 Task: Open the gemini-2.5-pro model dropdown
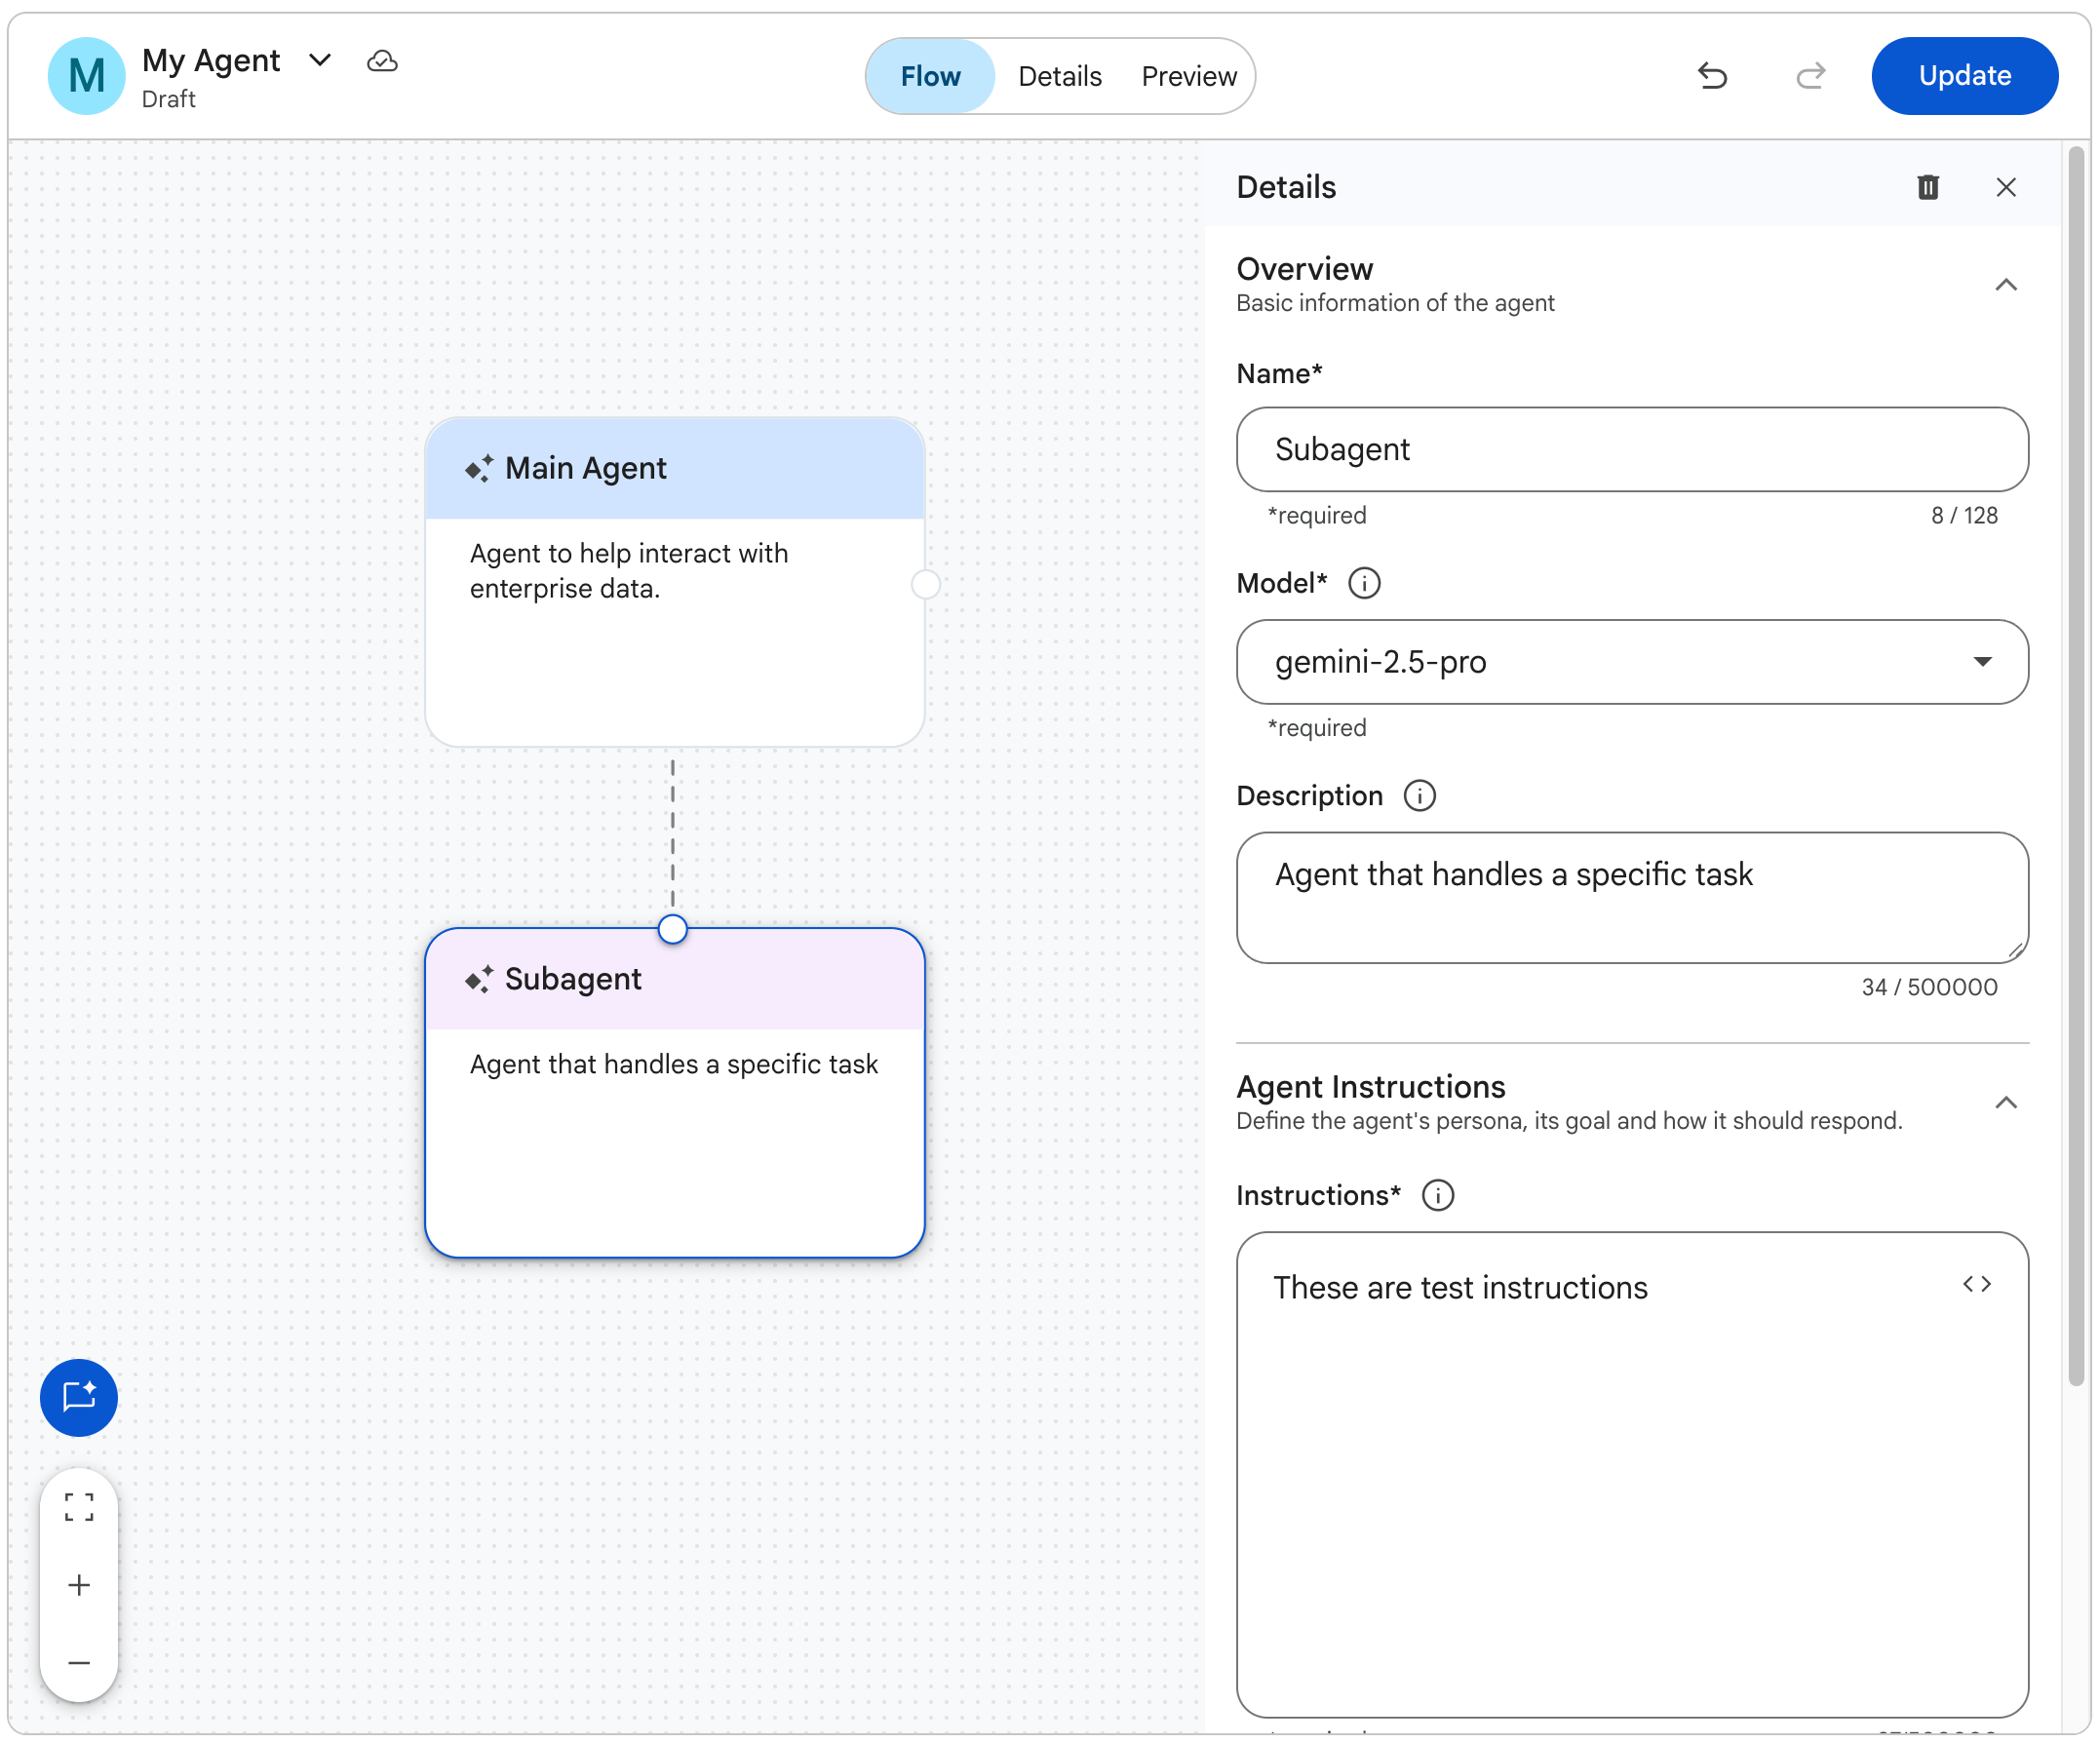(1983, 662)
